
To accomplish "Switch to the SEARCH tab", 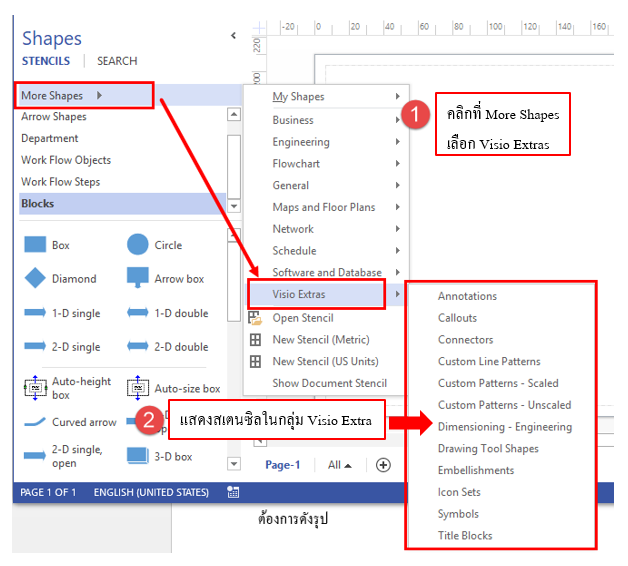I will 117,61.
